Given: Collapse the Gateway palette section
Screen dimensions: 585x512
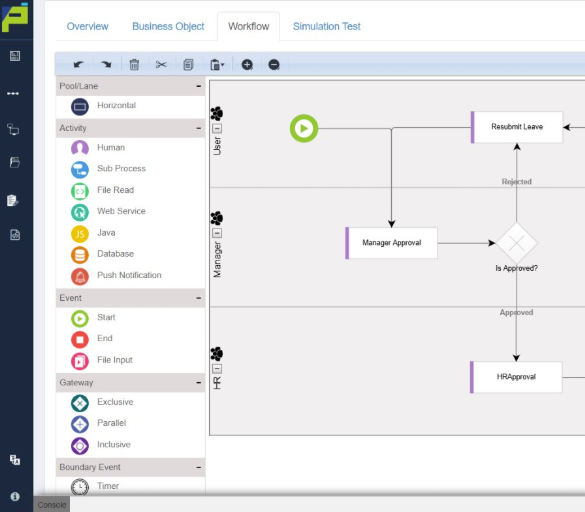Looking at the screenshot, I should point(198,383).
